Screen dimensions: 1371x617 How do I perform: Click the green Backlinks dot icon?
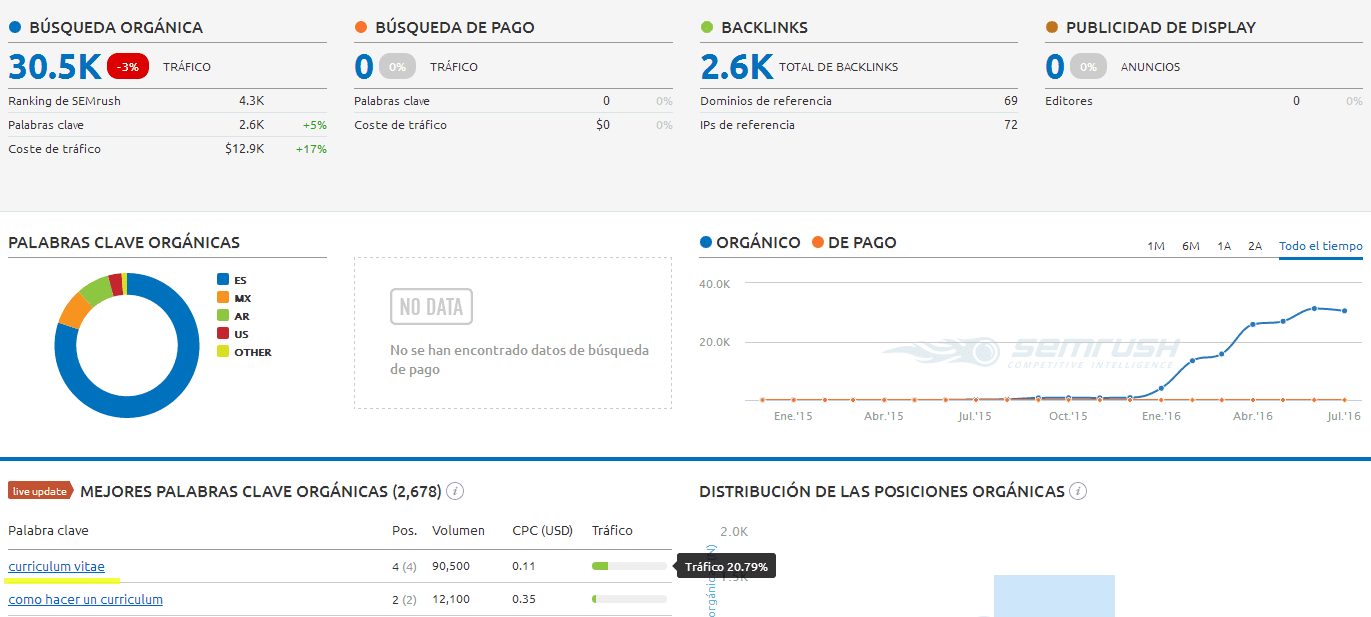coord(707,28)
